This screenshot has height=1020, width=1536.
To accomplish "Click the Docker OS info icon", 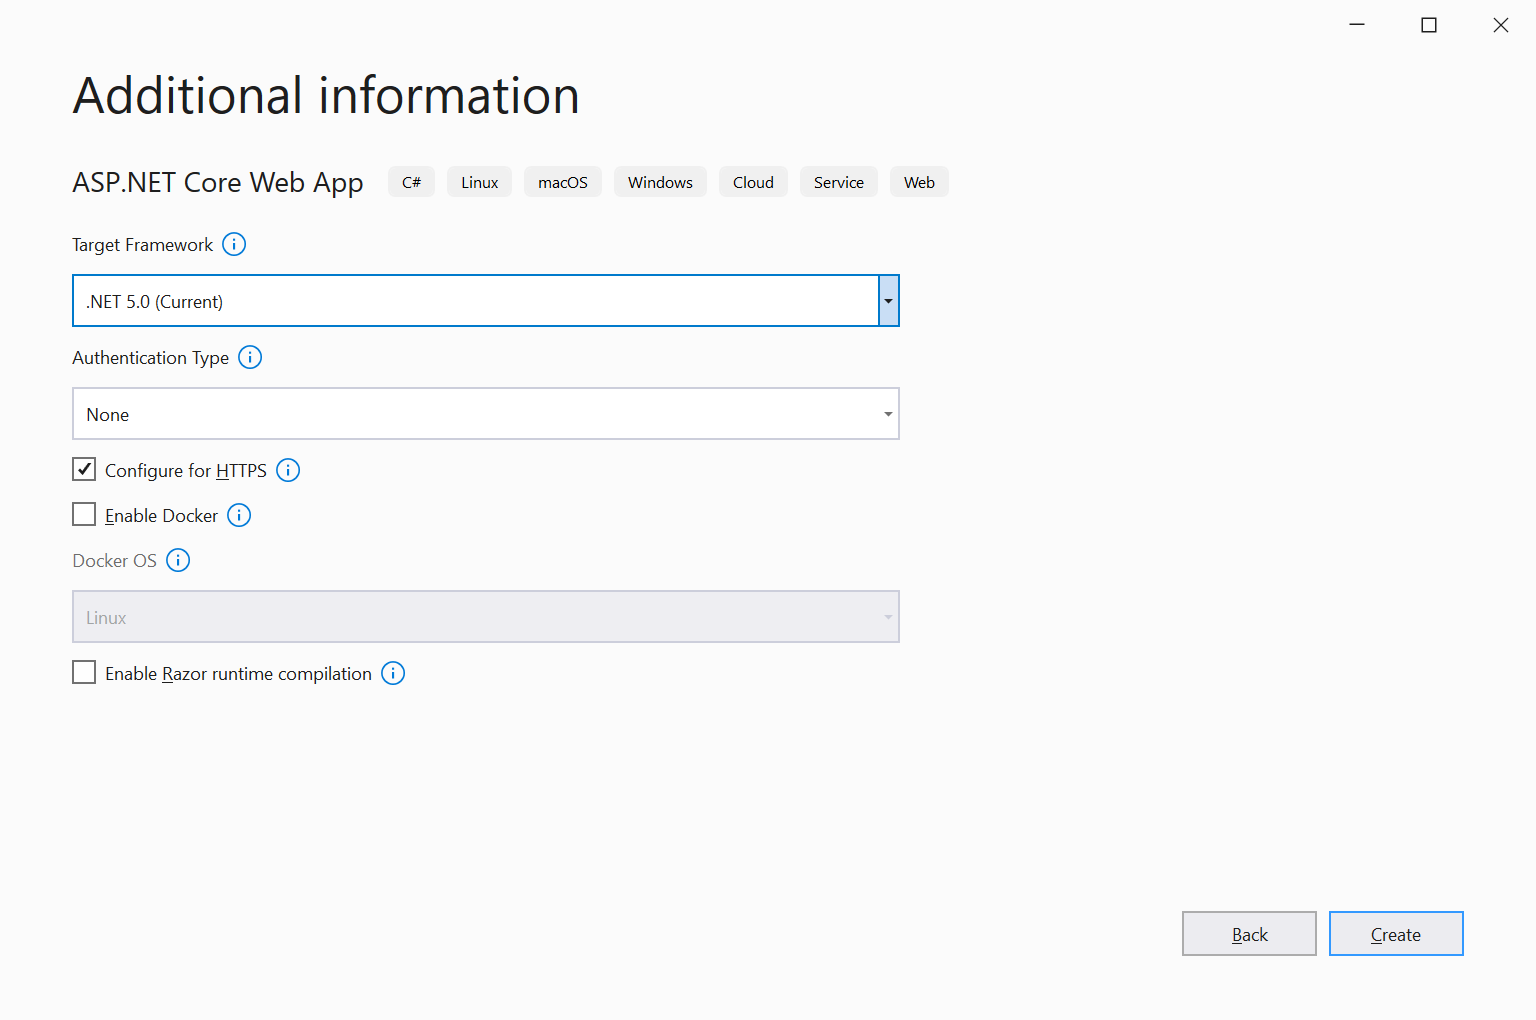I will click(178, 560).
